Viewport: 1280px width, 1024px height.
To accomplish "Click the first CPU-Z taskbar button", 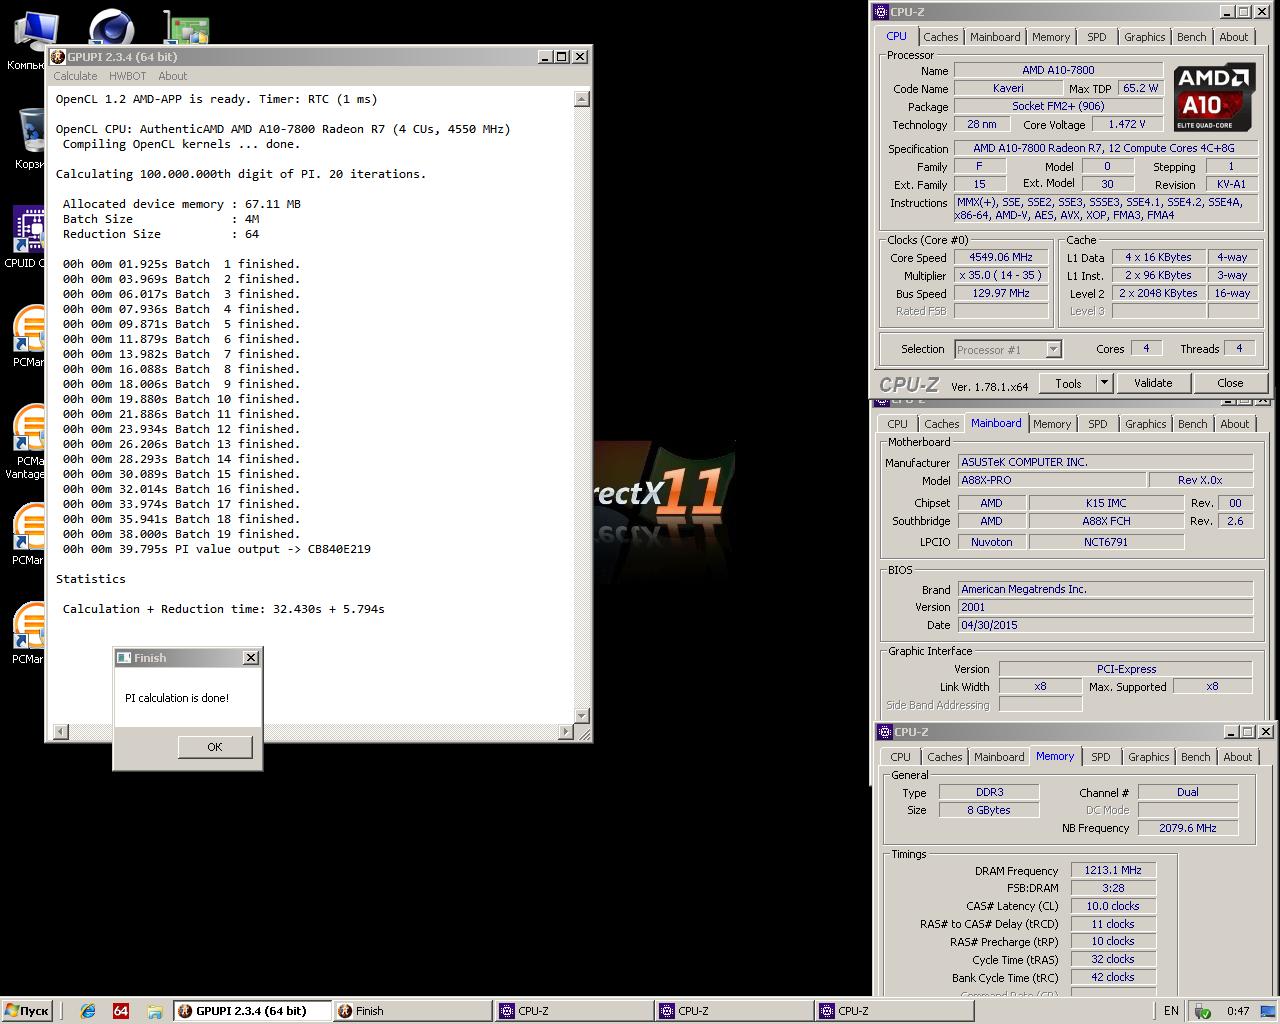I will pyautogui.click(x=572, y=1011).
